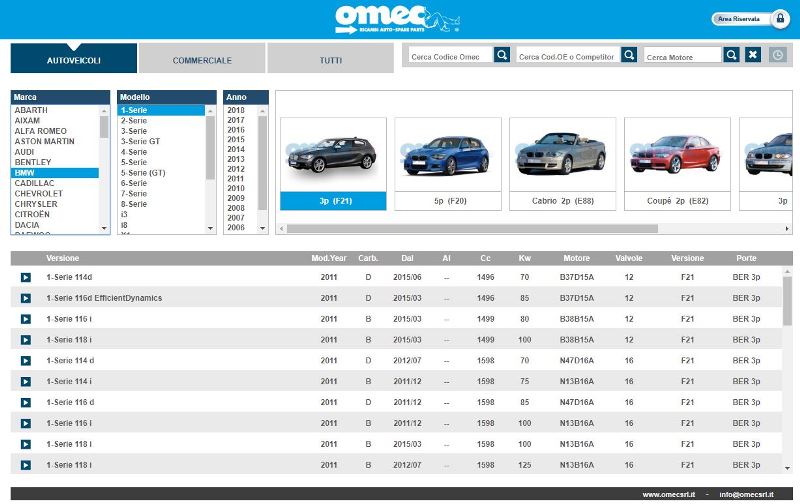800x504 pixels.
Task: Open details arrow for 1-Serie 116 d row
Action: pyautogui.click(x=26, y=402)
